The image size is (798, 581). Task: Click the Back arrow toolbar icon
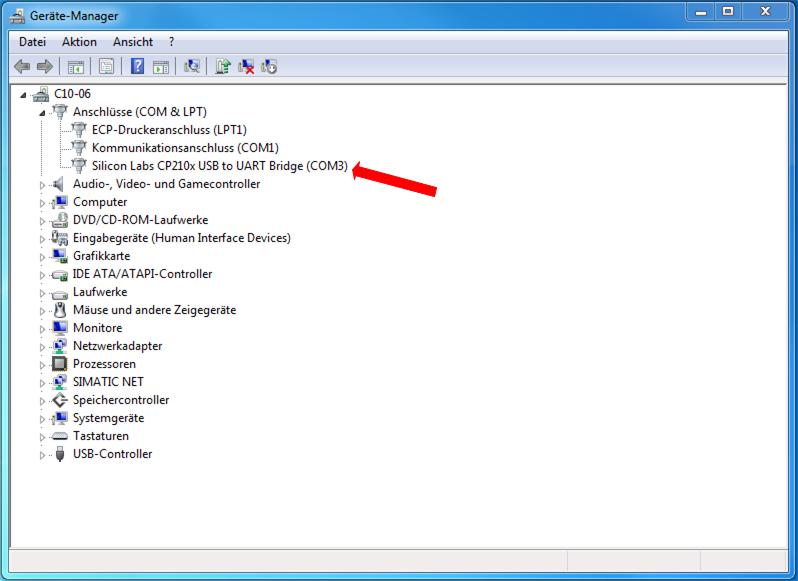22,67
